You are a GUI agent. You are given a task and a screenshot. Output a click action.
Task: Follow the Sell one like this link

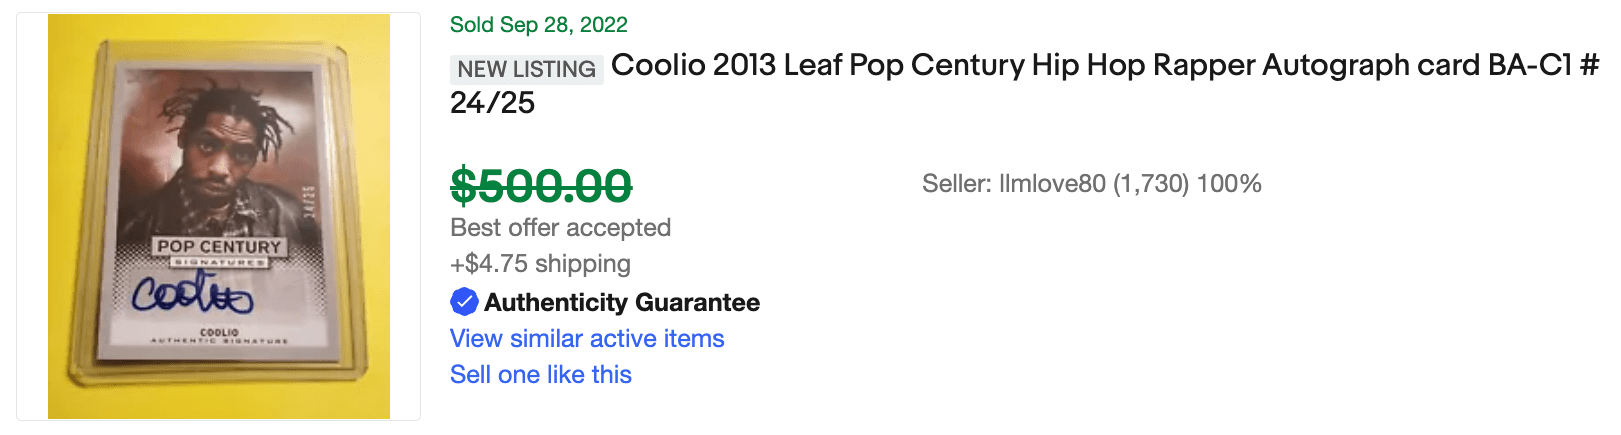541,374
